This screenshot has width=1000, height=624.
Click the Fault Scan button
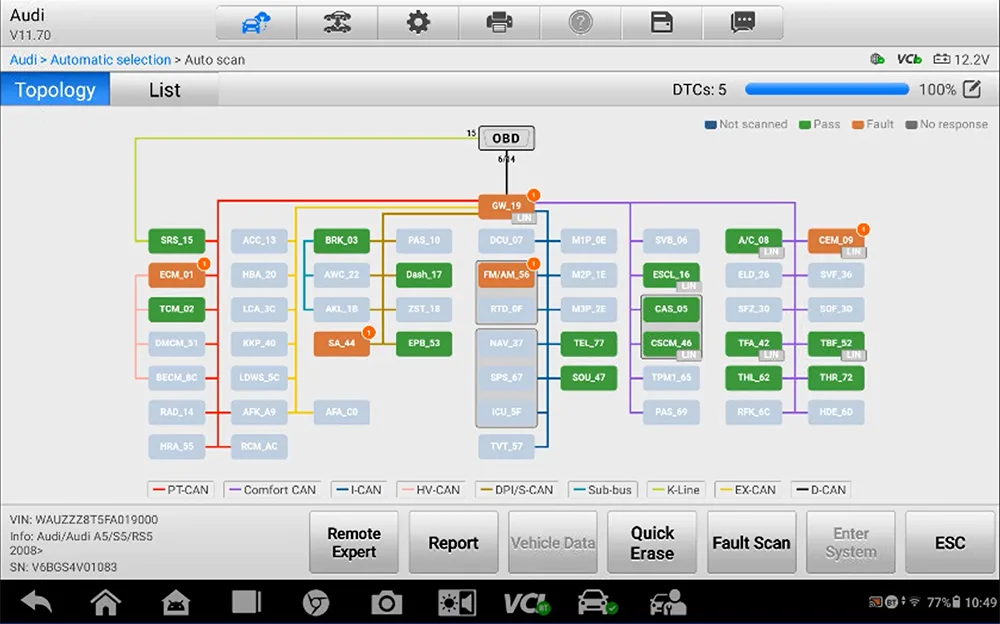[x=751, y=543]
